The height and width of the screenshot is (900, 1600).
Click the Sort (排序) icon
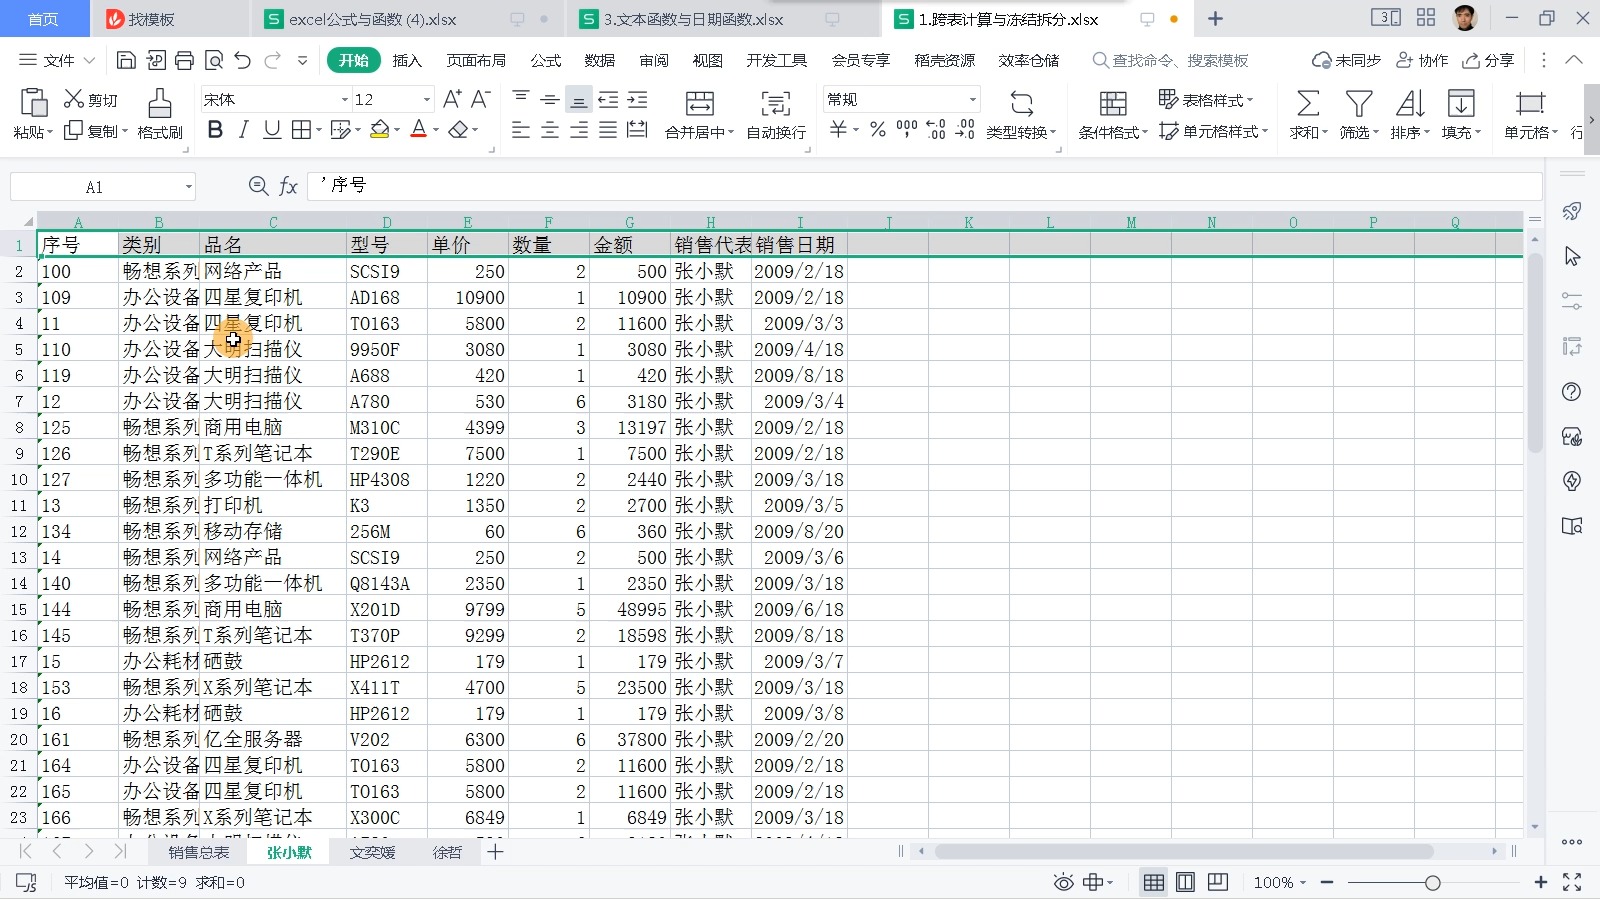pos(1410,103)
